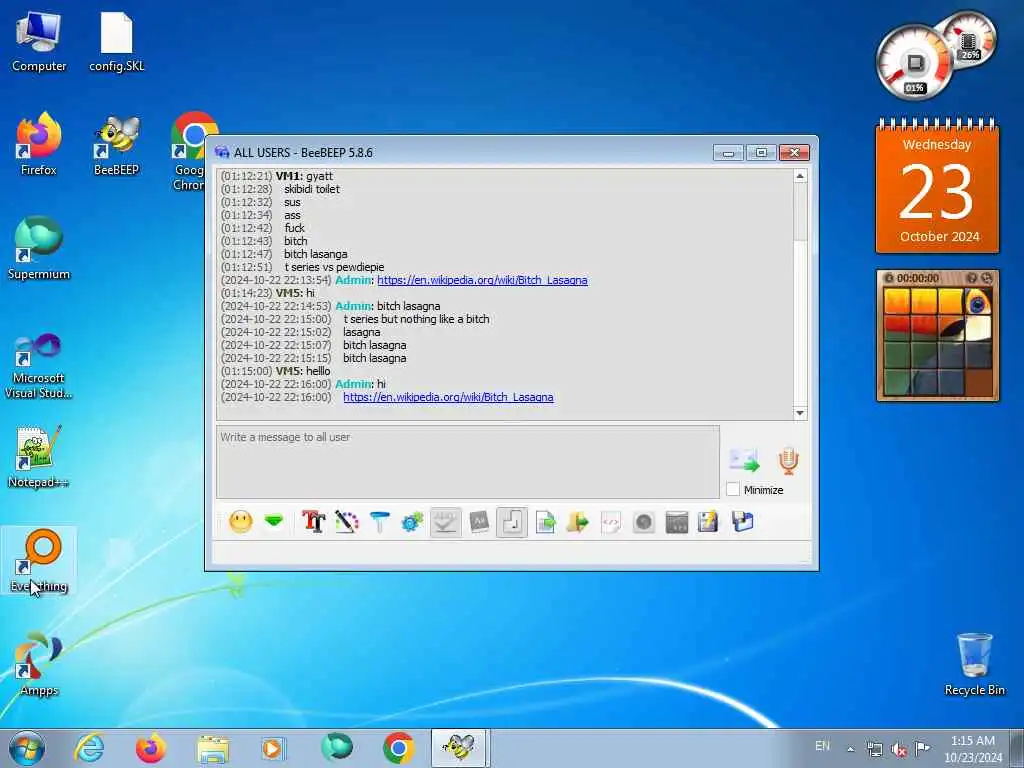1024x768 pixels.
Task: Select the Supermium desktop shortcut
Action: [x=39, y=249]
